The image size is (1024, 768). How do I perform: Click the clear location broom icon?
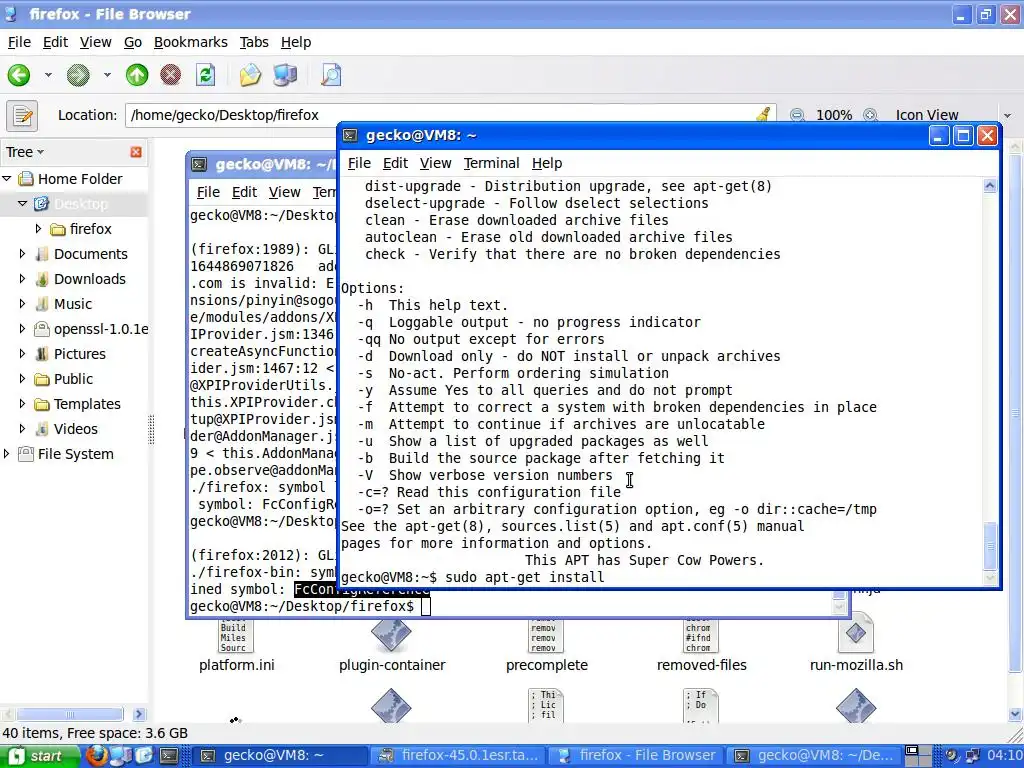pos(763,115)
